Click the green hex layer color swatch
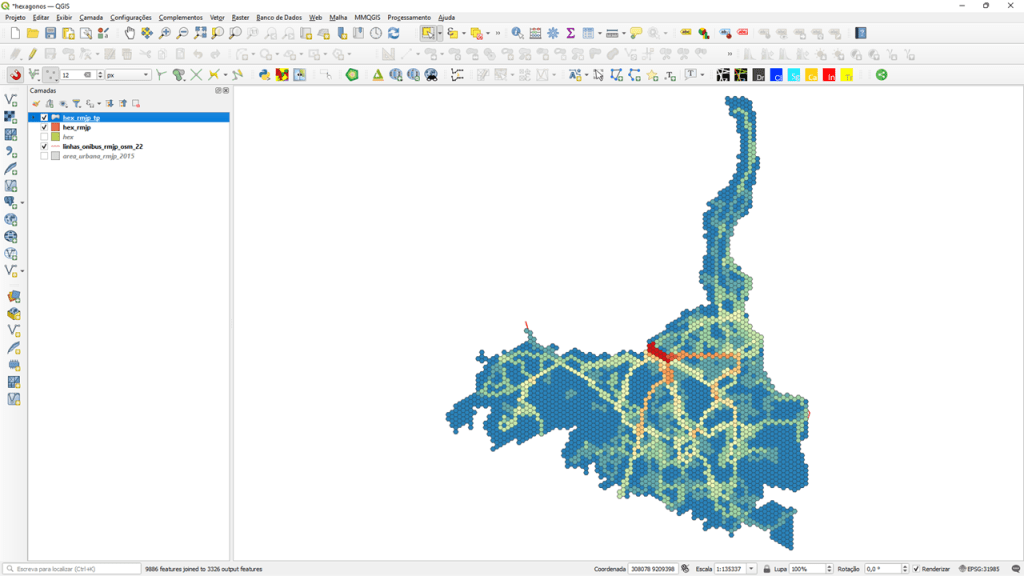Viewport: 1024px width, 576px height. 56,137
